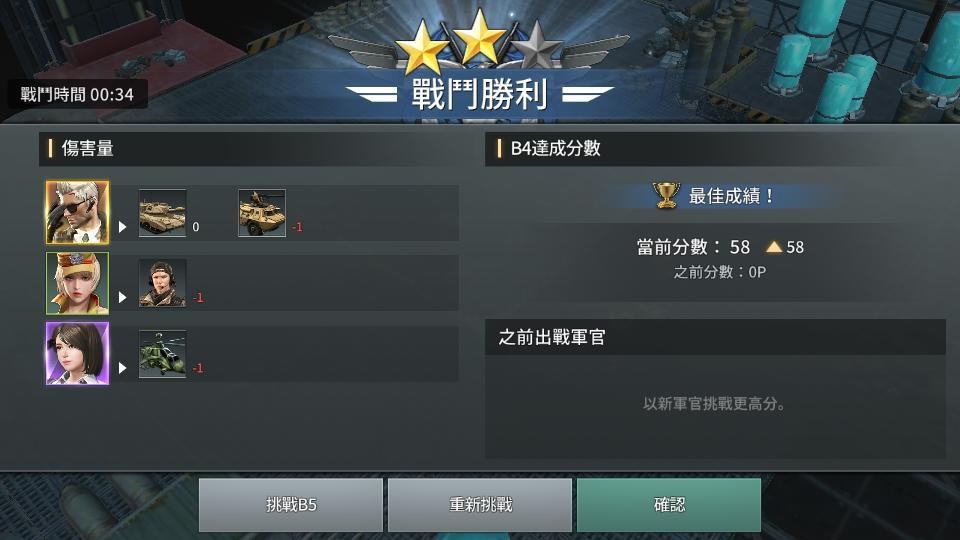
Task: Click the infantry soldier unit icon
Action: click(x=162, y=283)
